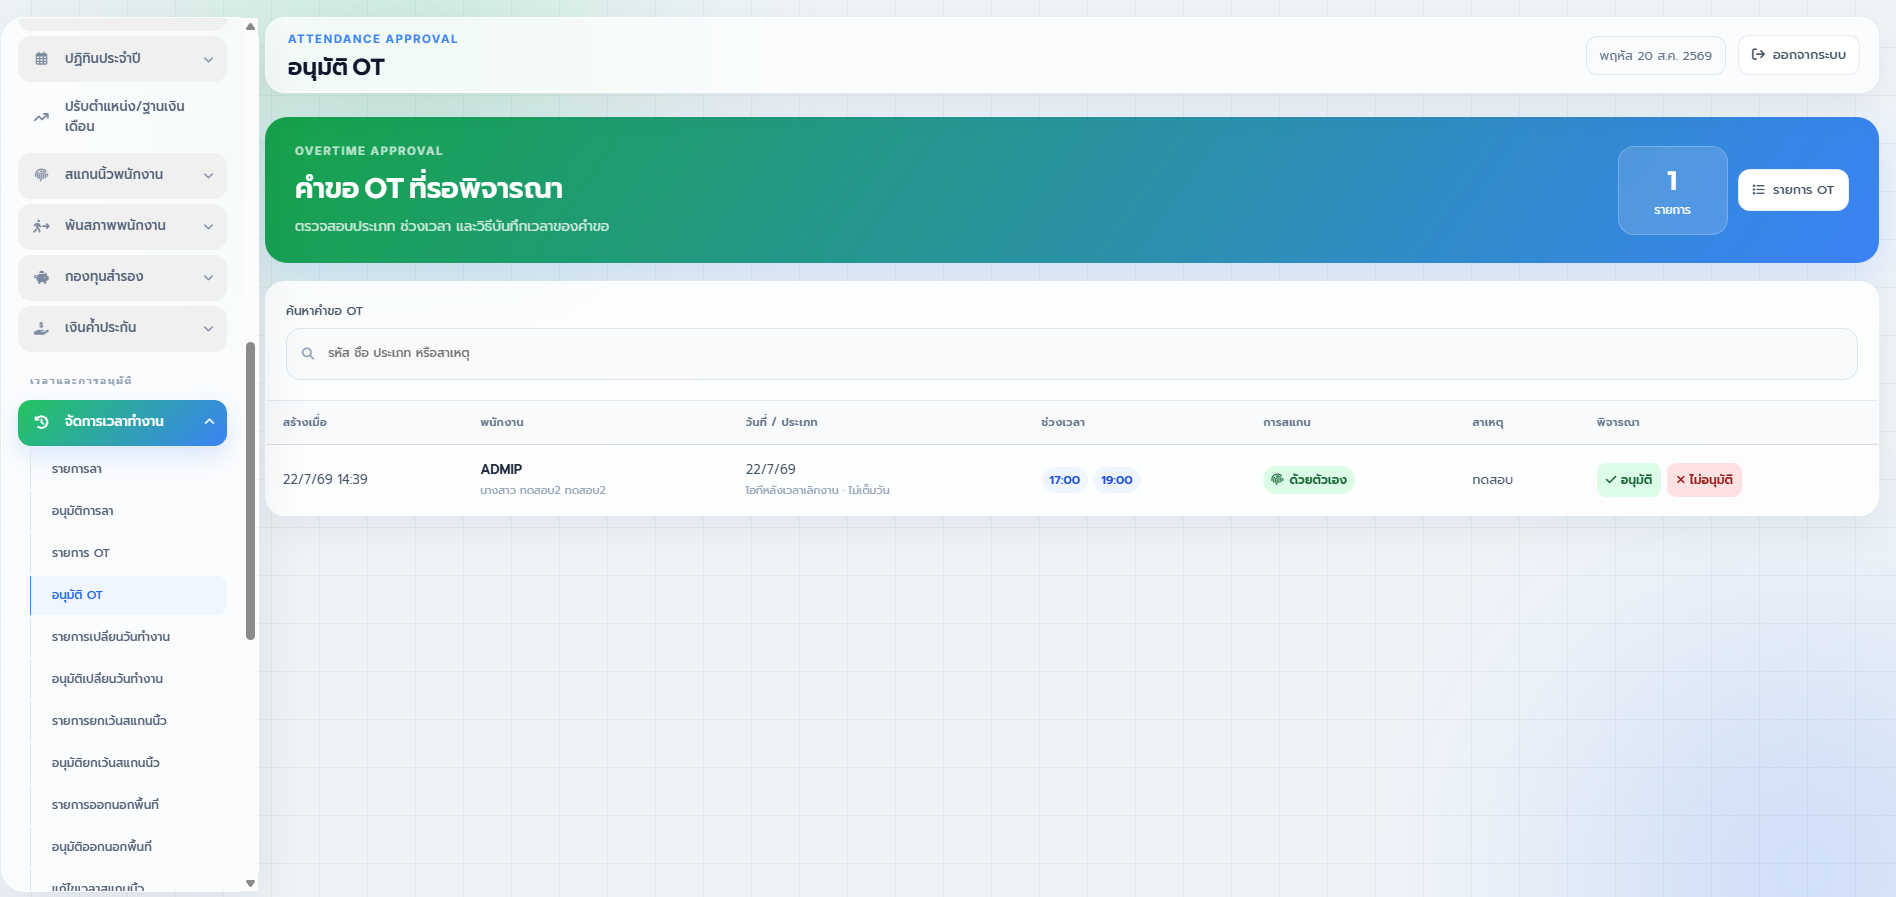Click the trend arrow icon for ปรับตำแหน่ง/ฐานเงินเดือน
1896x897 pixels.
tap(41, 117)
